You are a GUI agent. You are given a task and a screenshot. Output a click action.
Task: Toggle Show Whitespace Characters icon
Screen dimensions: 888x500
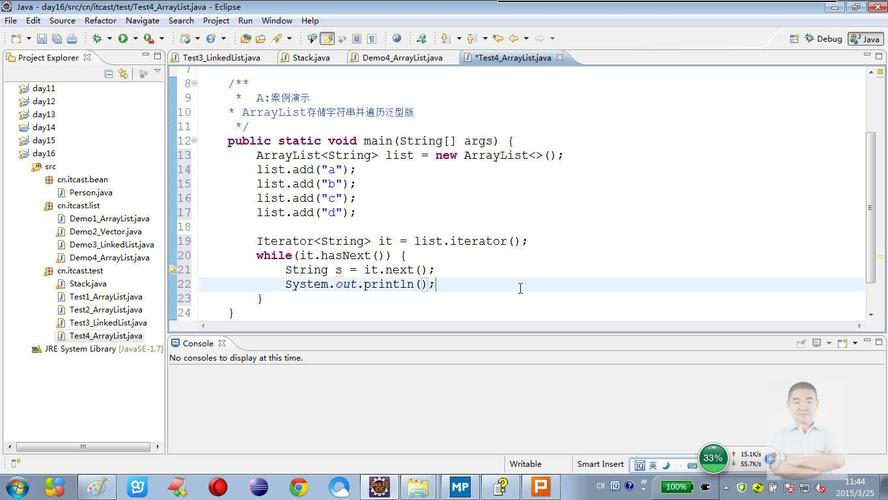pos(372,39)
